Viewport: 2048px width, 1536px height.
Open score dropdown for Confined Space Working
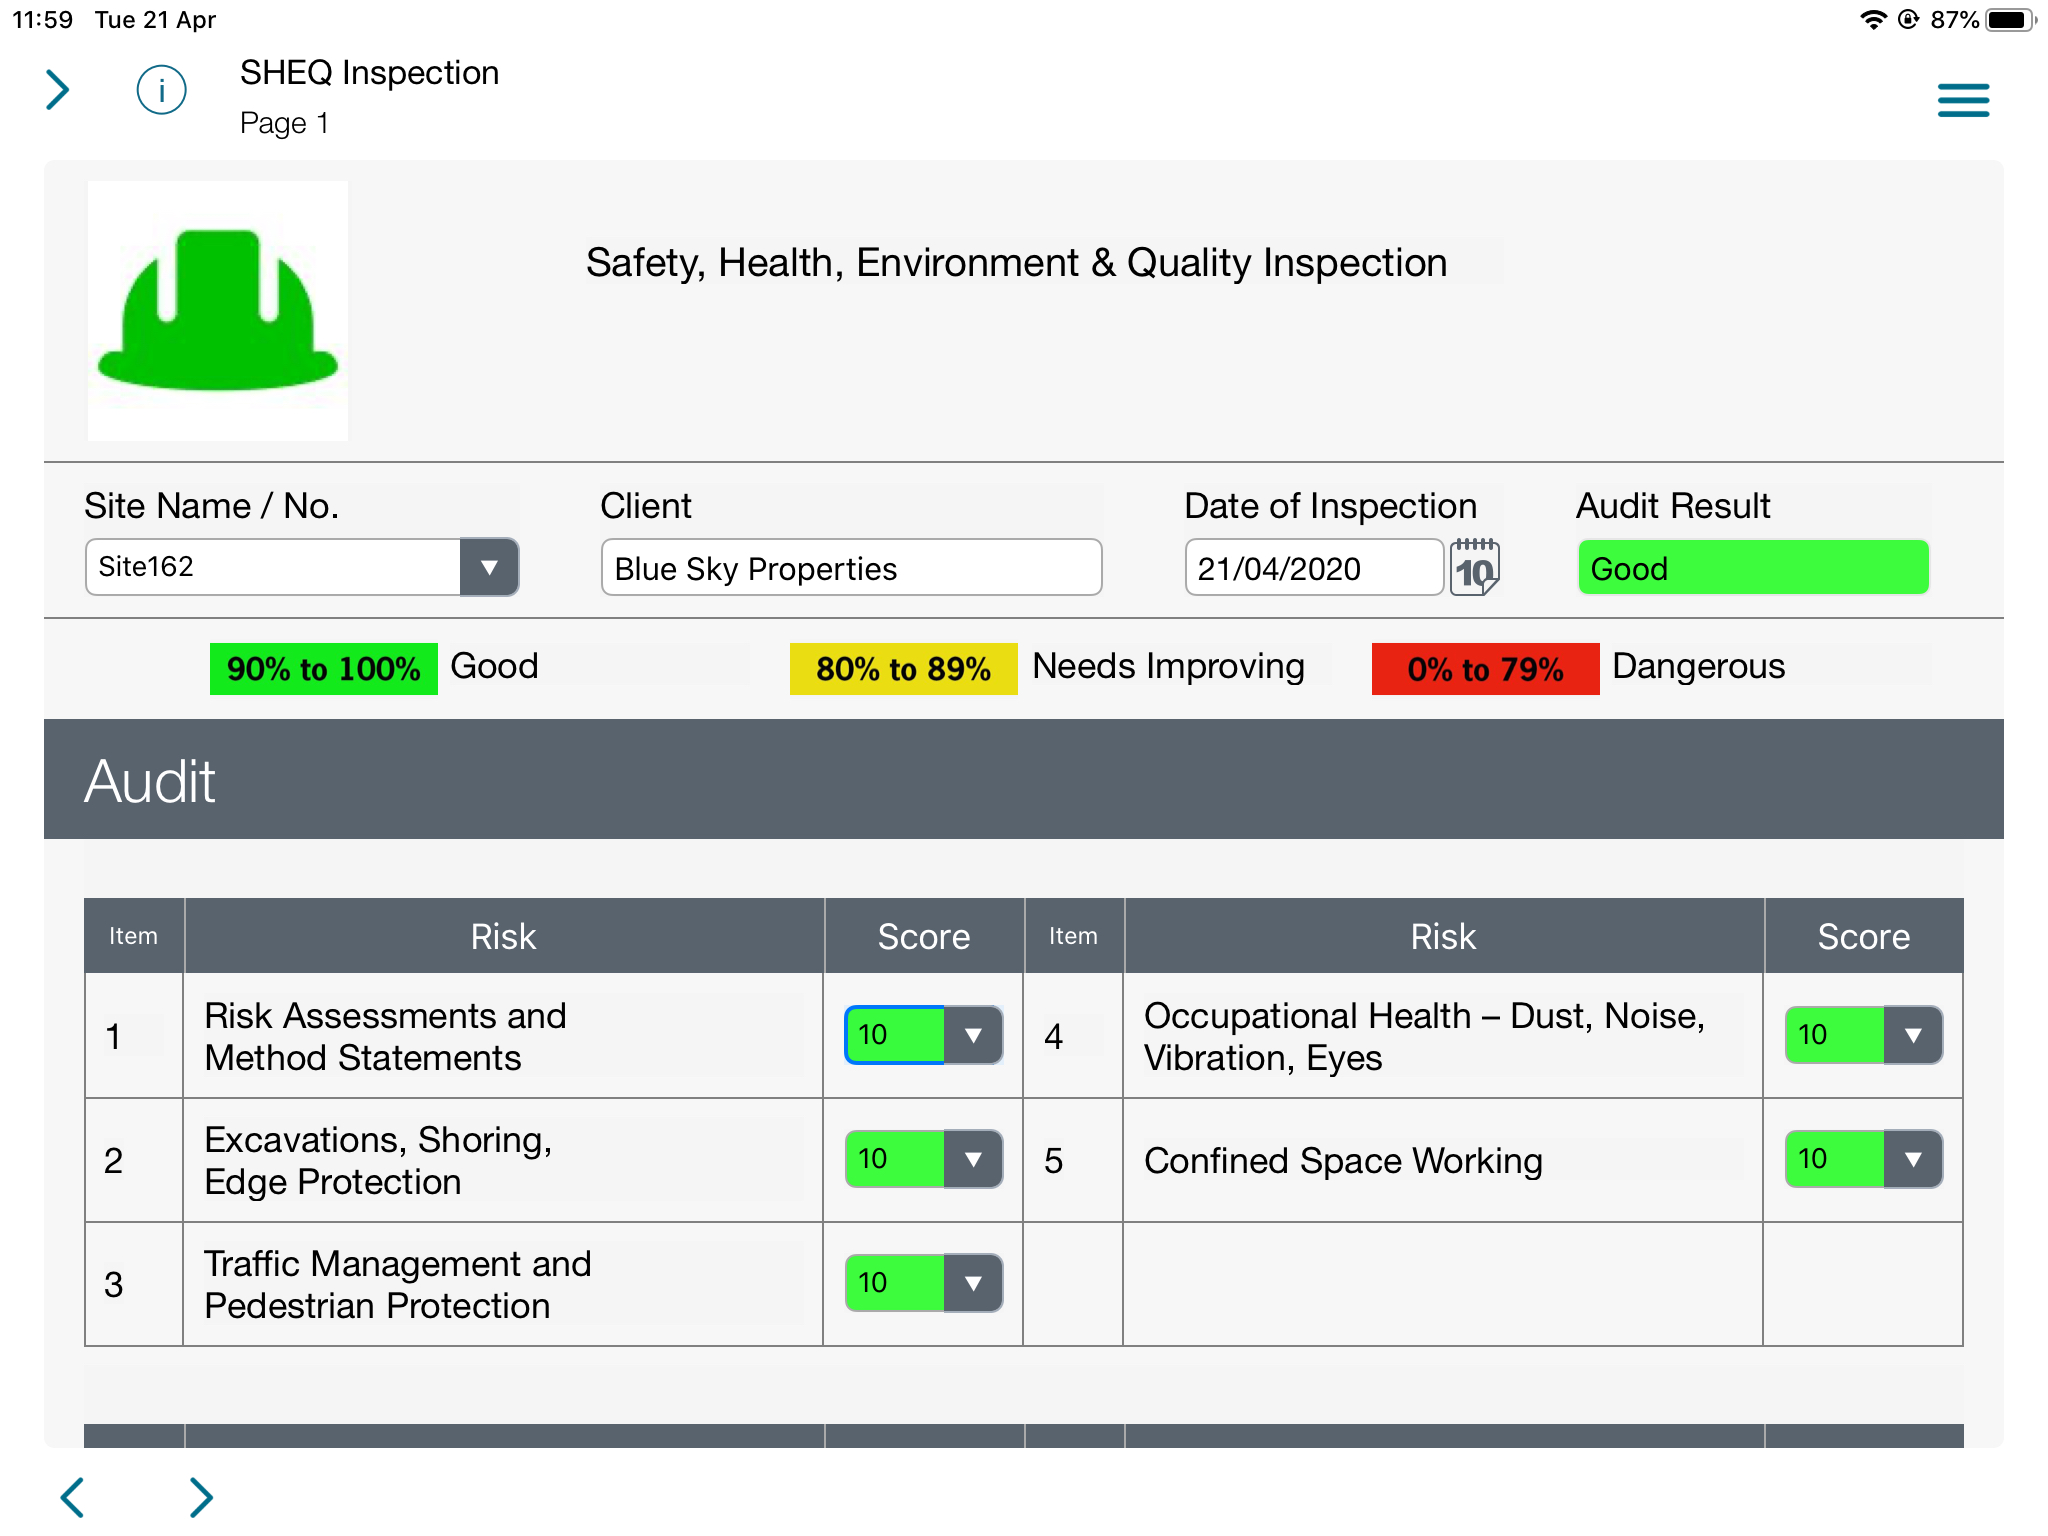click(1912, 1159)
